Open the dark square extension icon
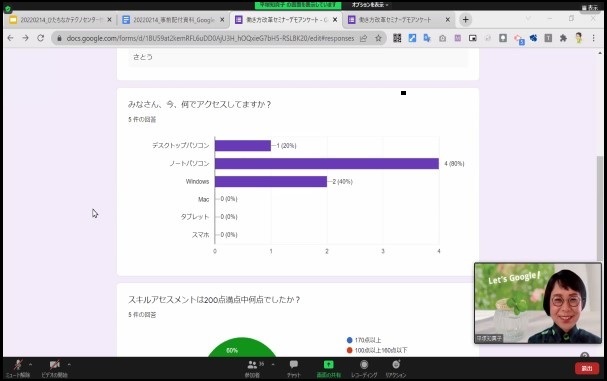Screen dimensions: 607x381 tap(503, 38)
